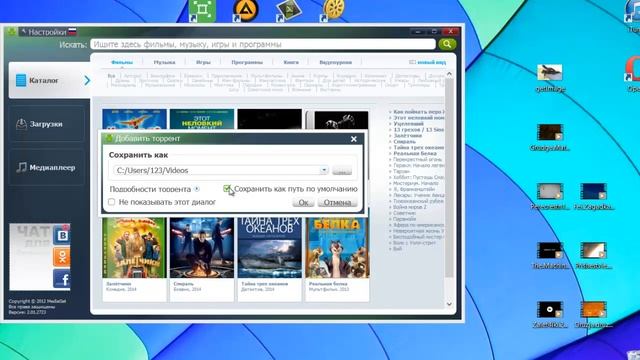Open the Медиаплеер section
The image size is (640, 360).
pos(47,167)
